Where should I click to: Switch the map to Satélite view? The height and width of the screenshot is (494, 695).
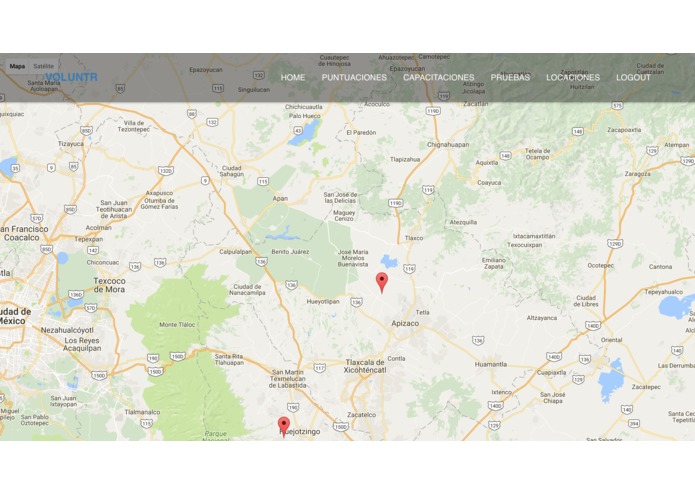[x=43, y=66]
